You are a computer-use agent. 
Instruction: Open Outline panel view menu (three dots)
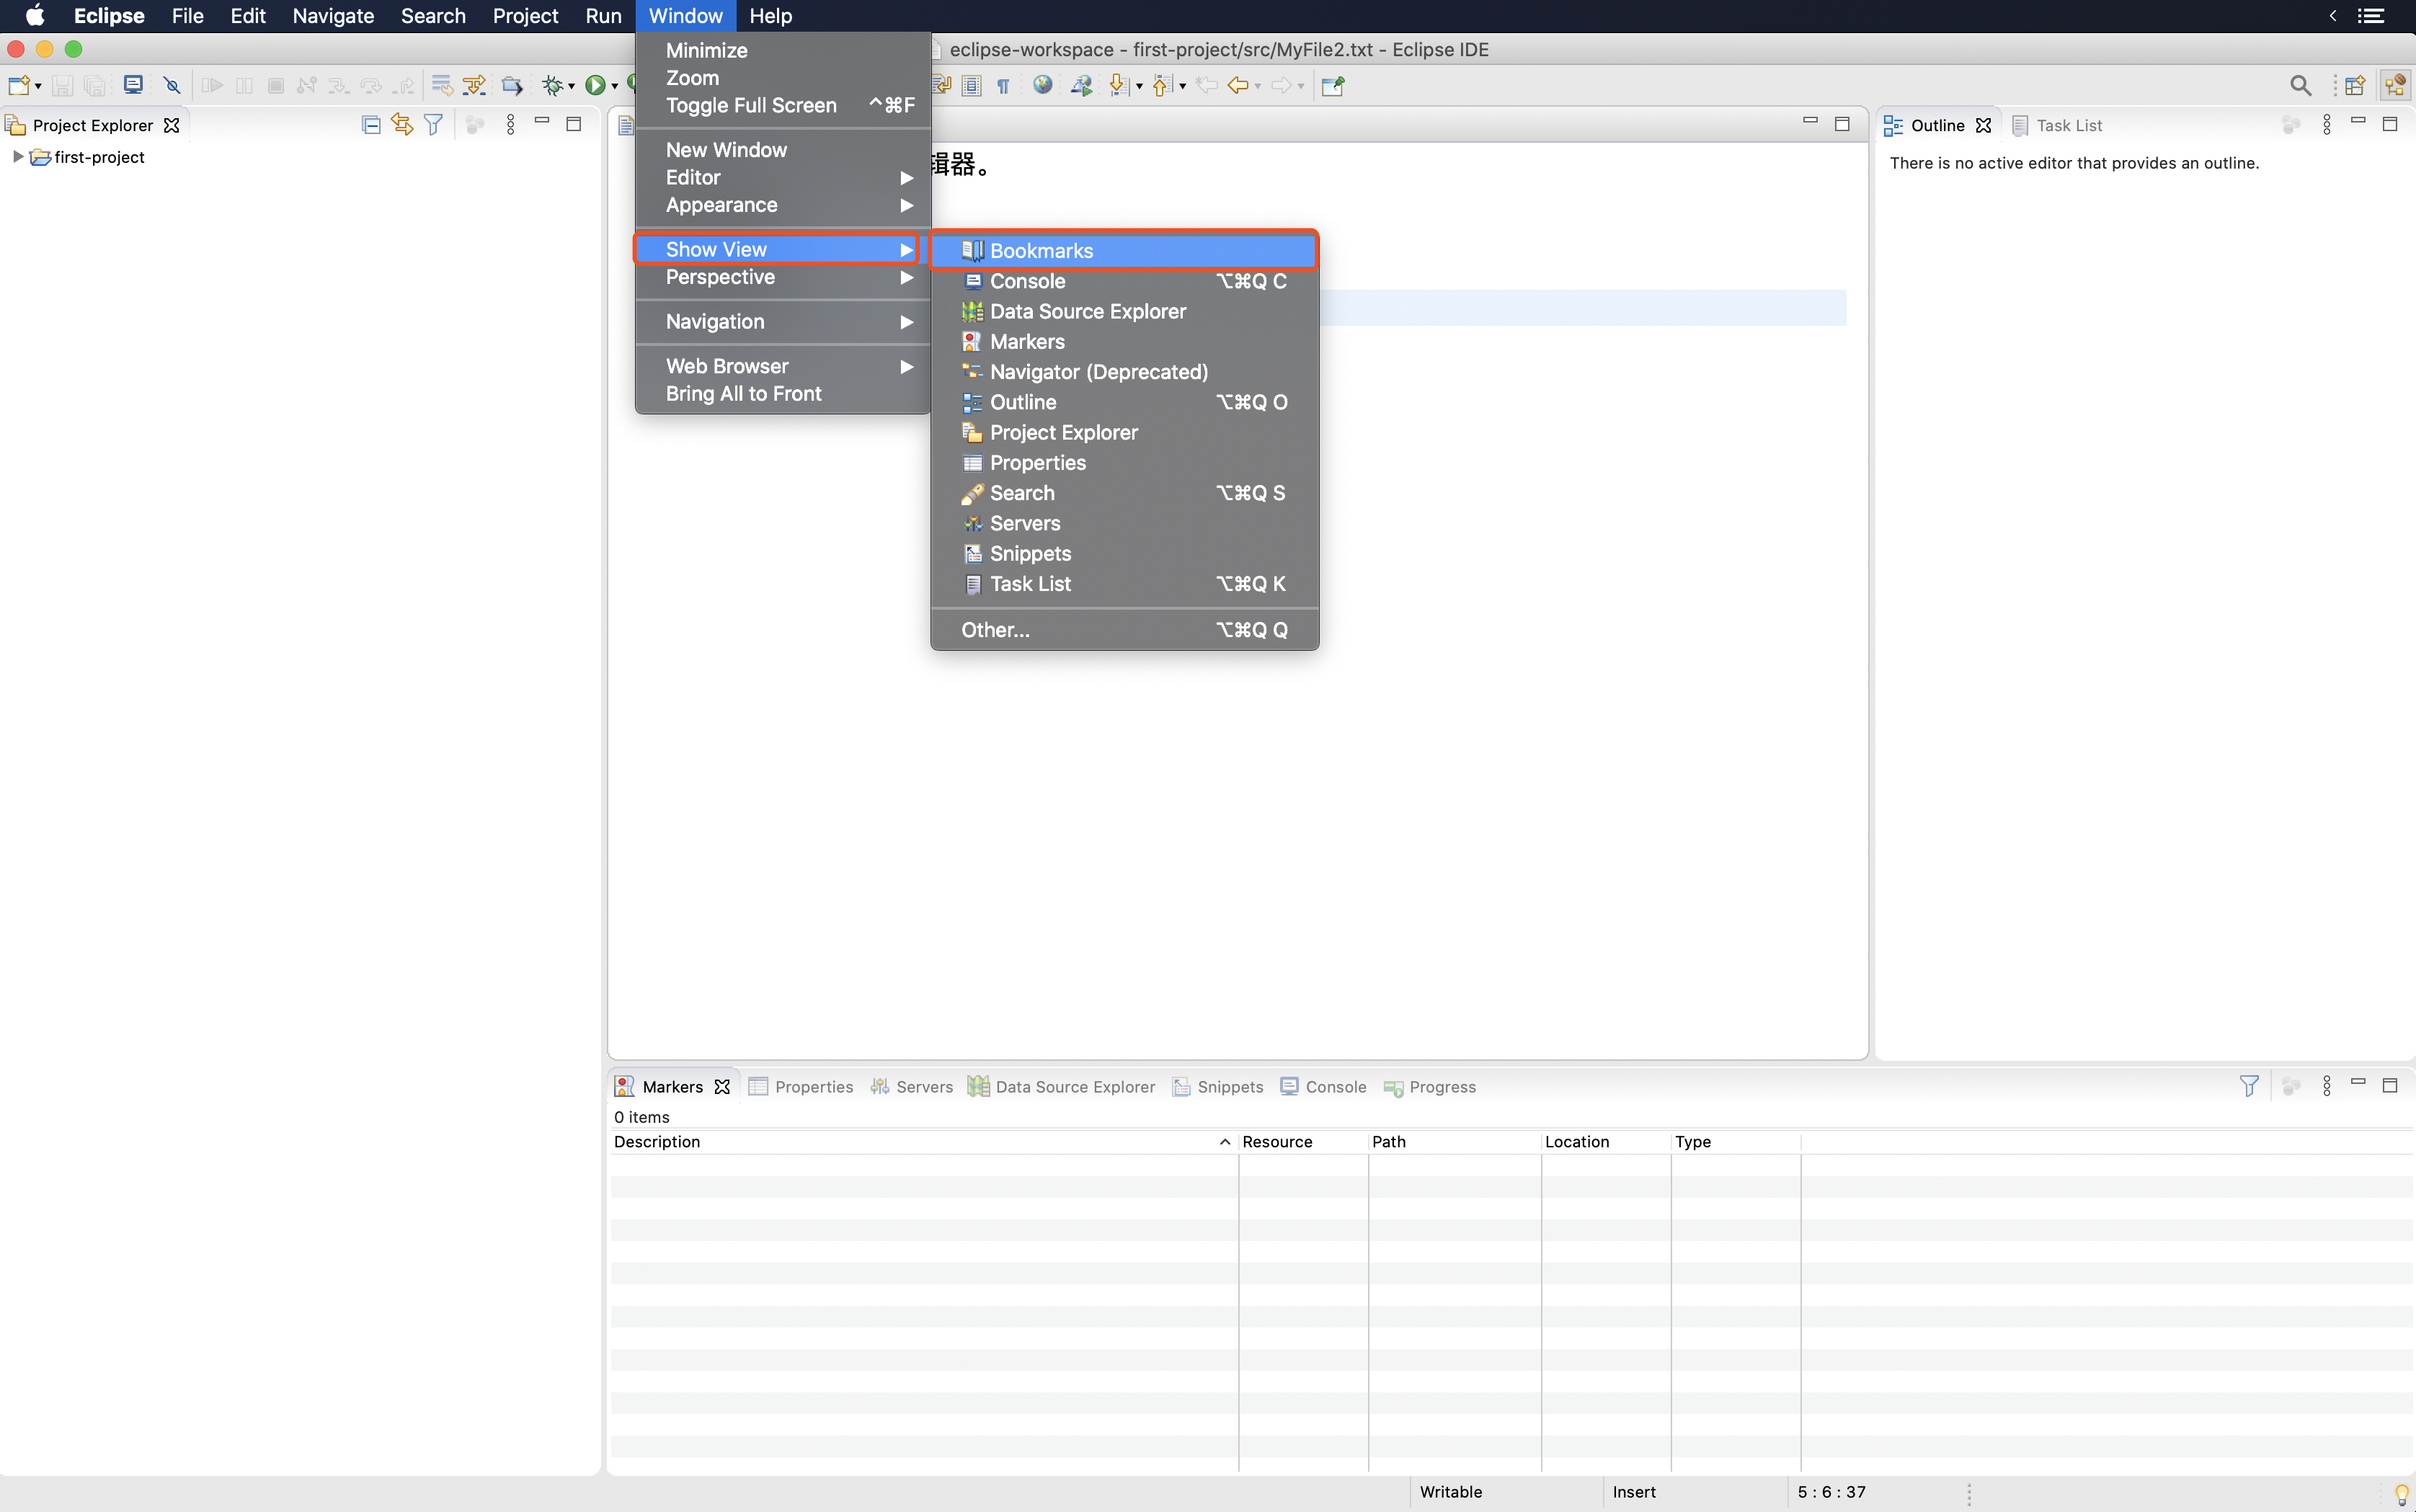[2327, 125]
